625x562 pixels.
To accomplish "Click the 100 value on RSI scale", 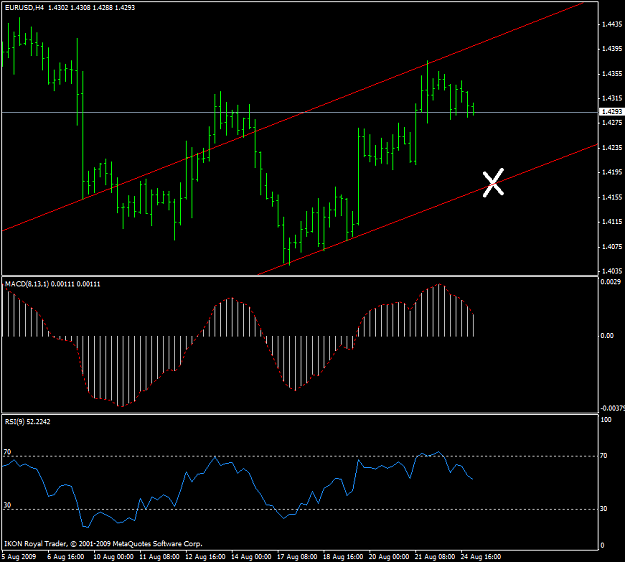I will point(606,419).
